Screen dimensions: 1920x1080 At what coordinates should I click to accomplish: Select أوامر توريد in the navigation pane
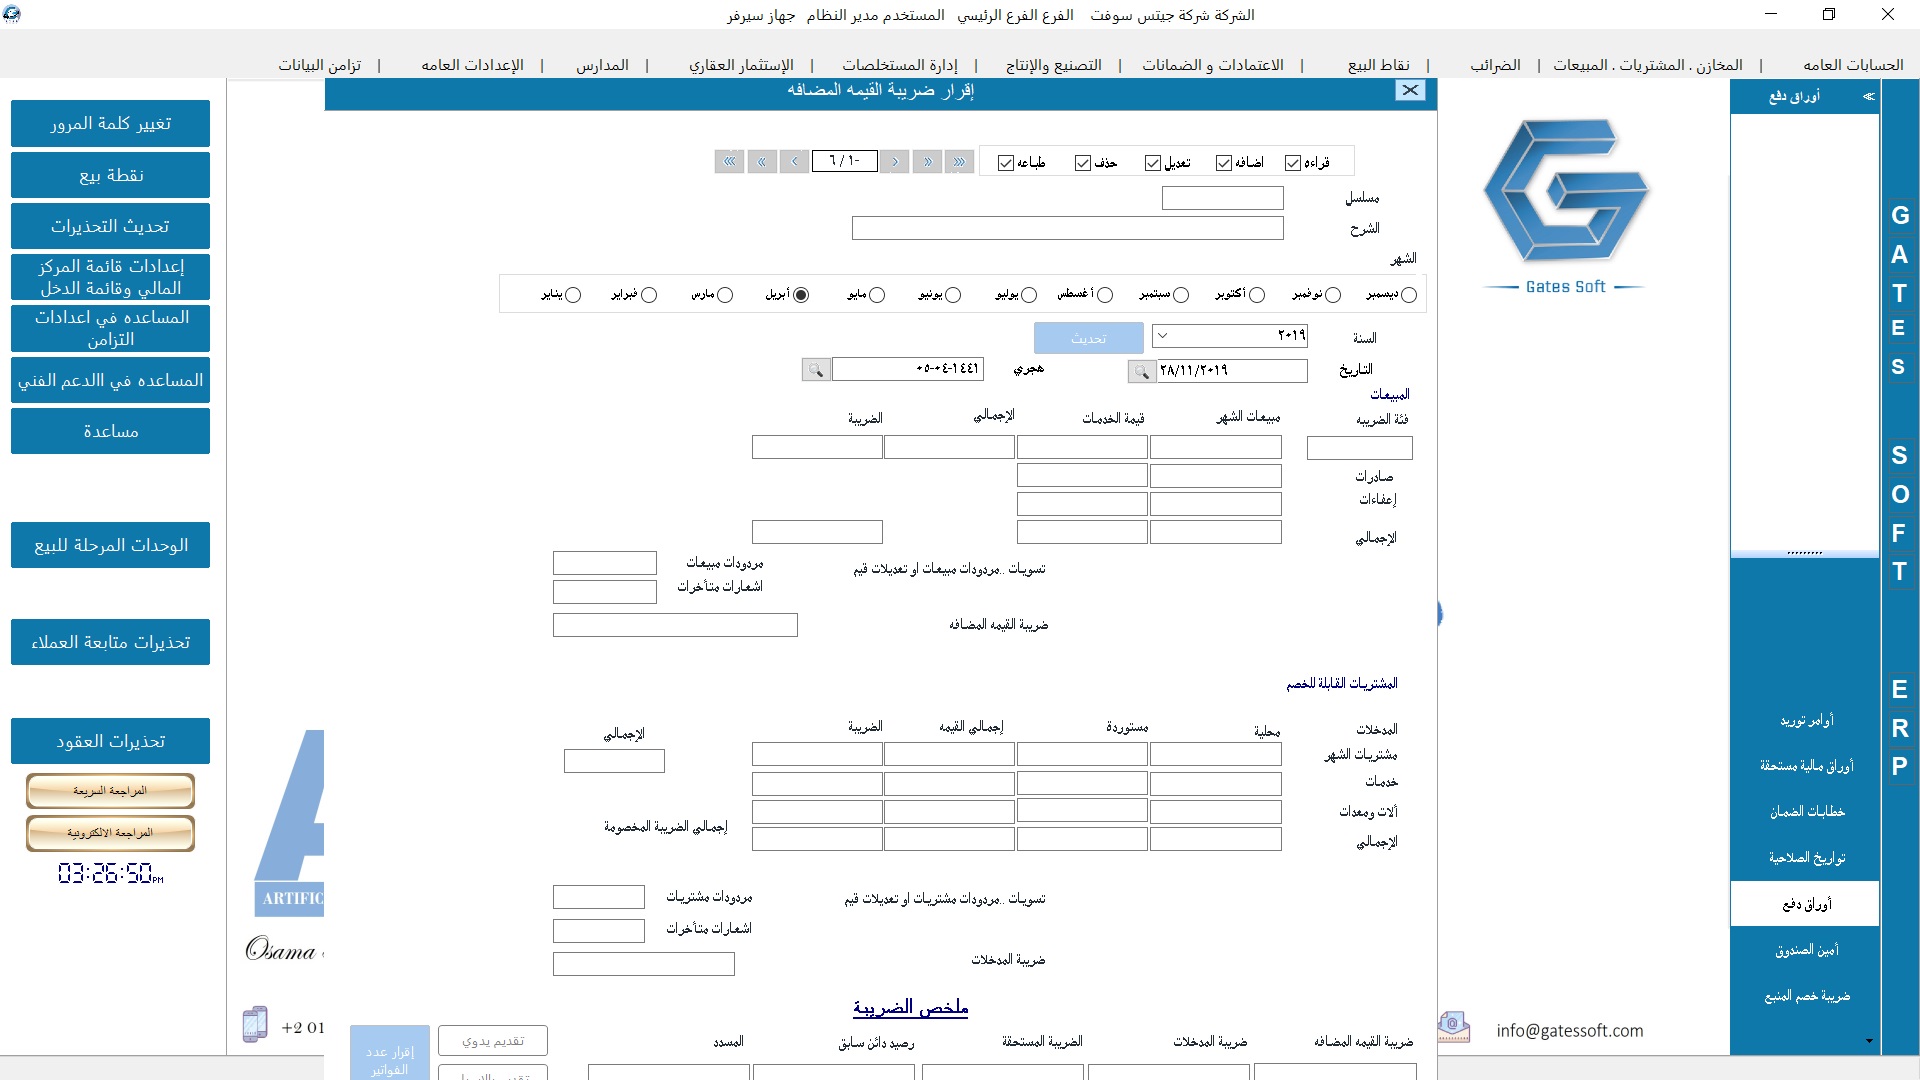pyautogui.click(x=1806, y=720)
